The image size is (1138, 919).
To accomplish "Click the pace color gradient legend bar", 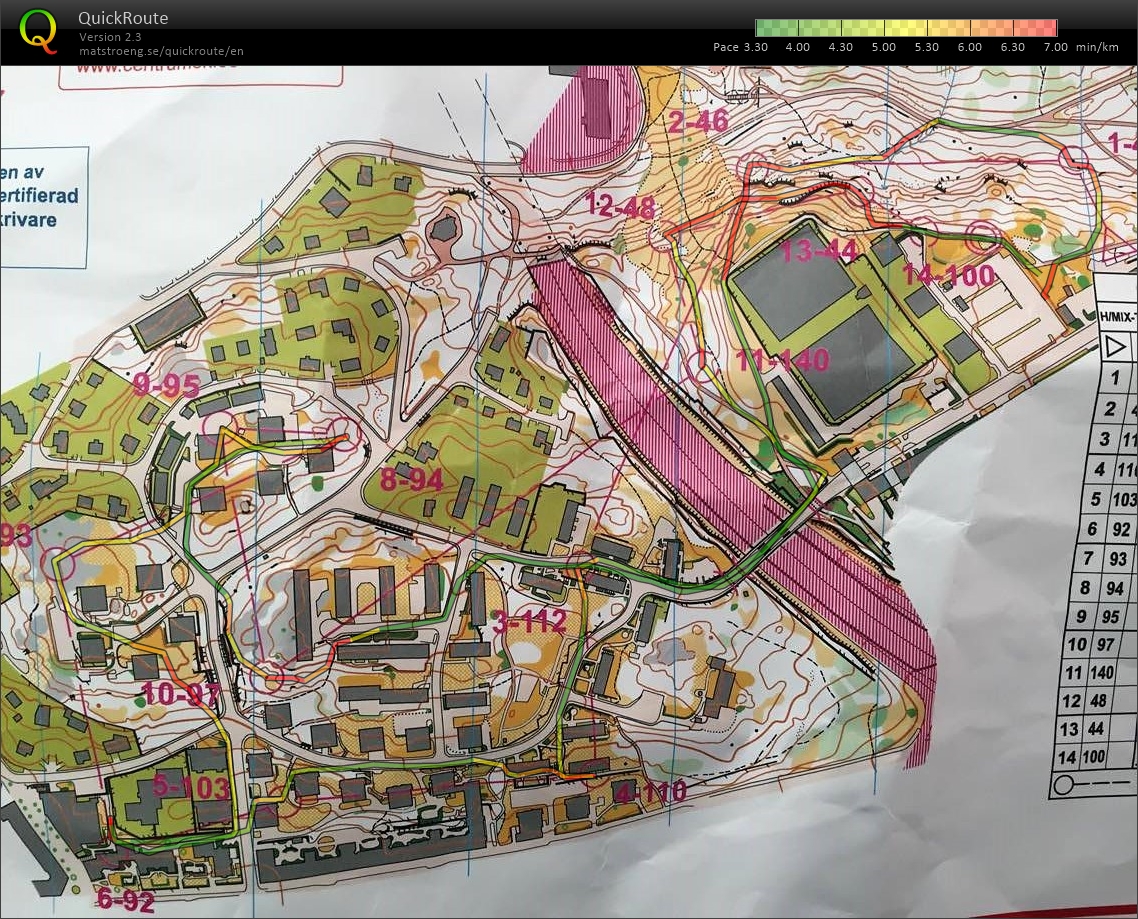I will [906, 28].
